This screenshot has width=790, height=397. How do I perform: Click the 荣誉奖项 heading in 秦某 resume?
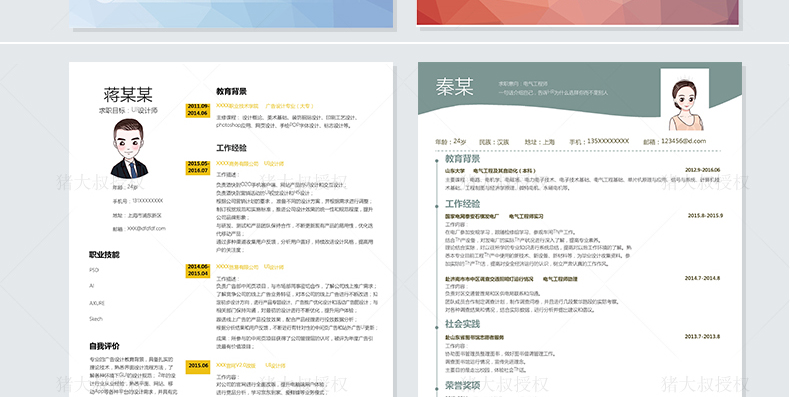tap(462, 385)
